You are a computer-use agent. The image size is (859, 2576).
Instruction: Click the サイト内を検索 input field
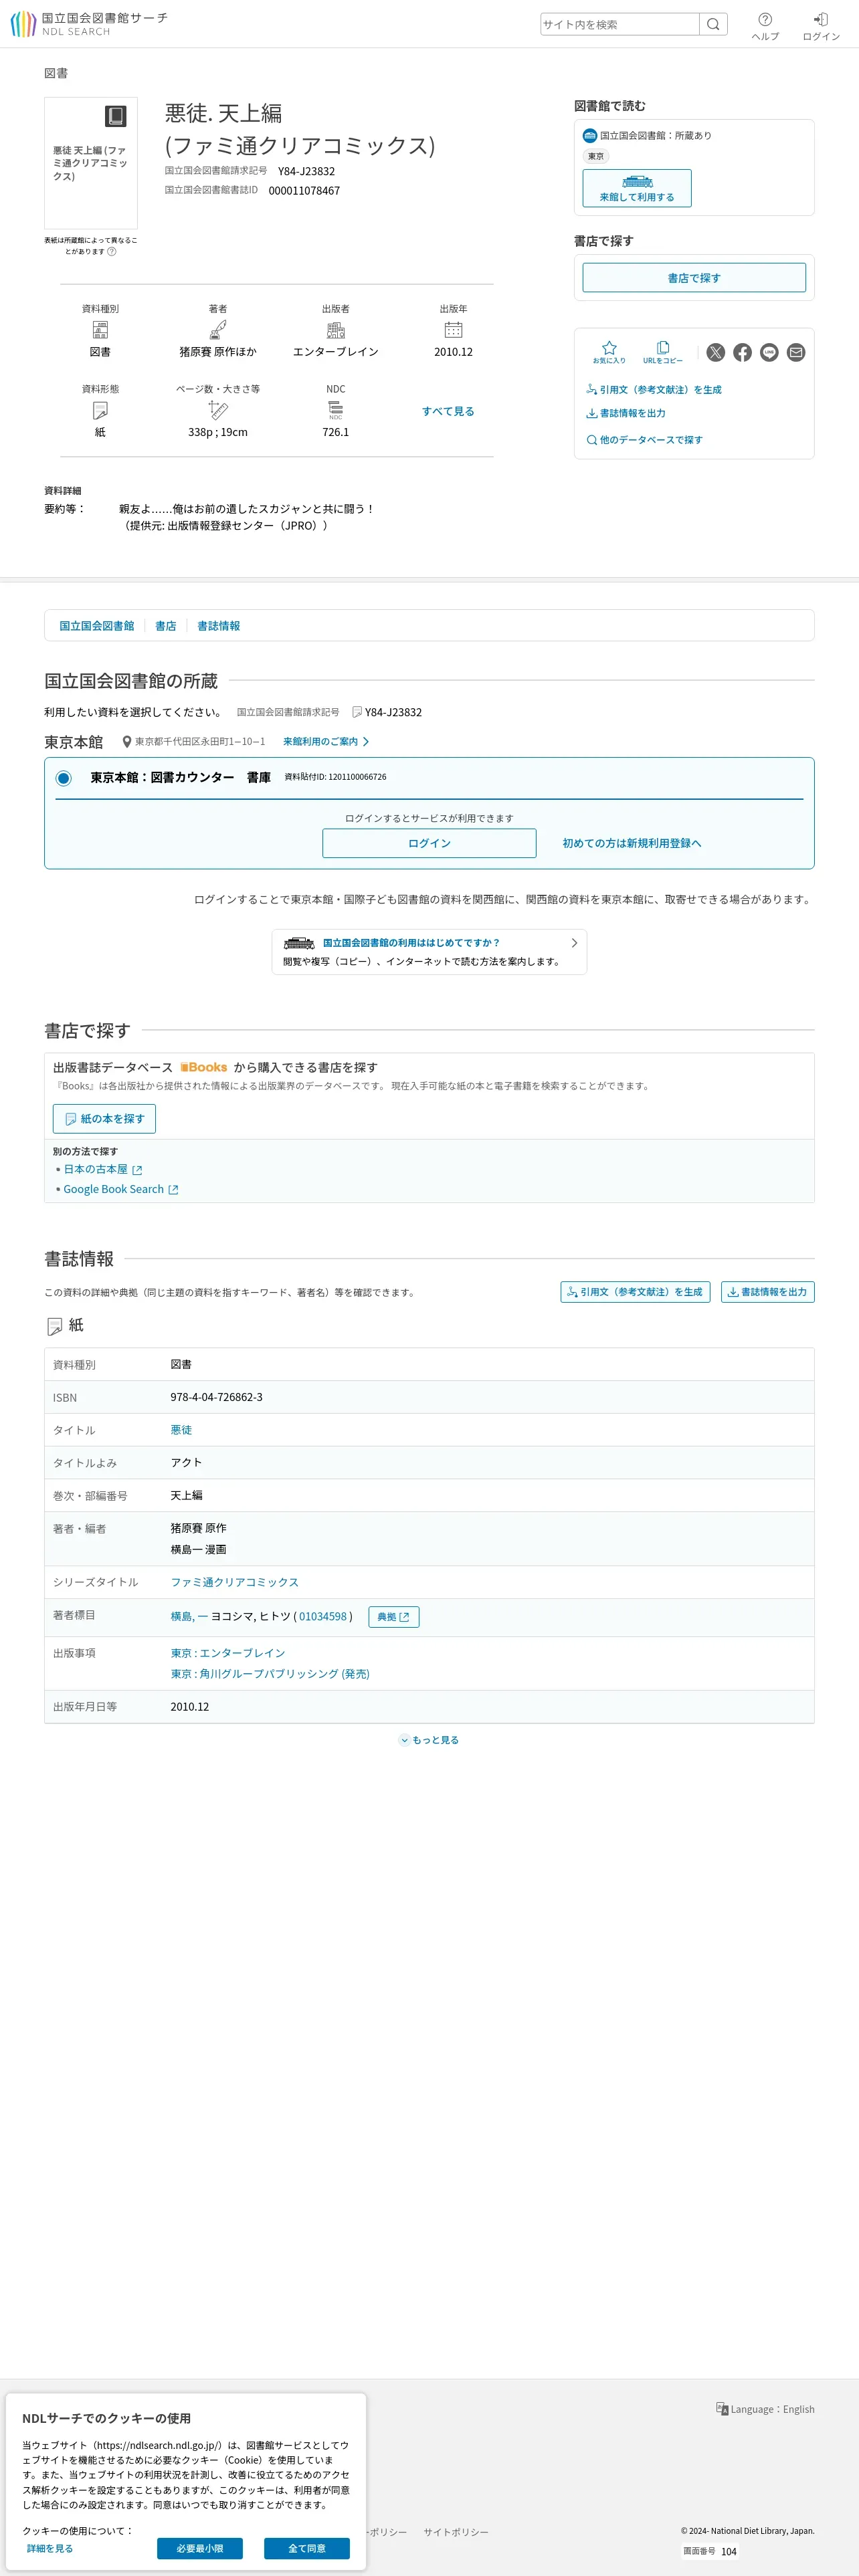click(x=620, y=24)
